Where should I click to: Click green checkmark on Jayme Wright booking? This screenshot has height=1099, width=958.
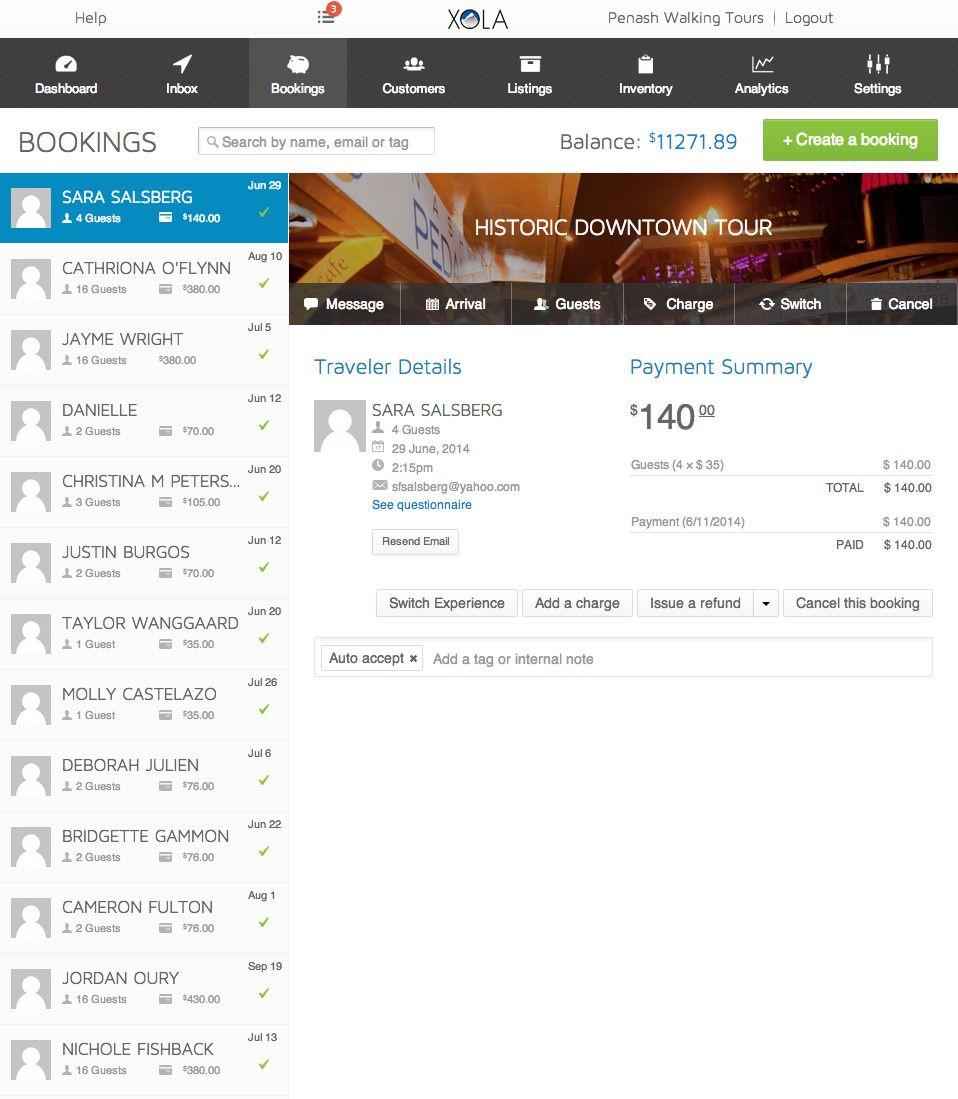264,354
